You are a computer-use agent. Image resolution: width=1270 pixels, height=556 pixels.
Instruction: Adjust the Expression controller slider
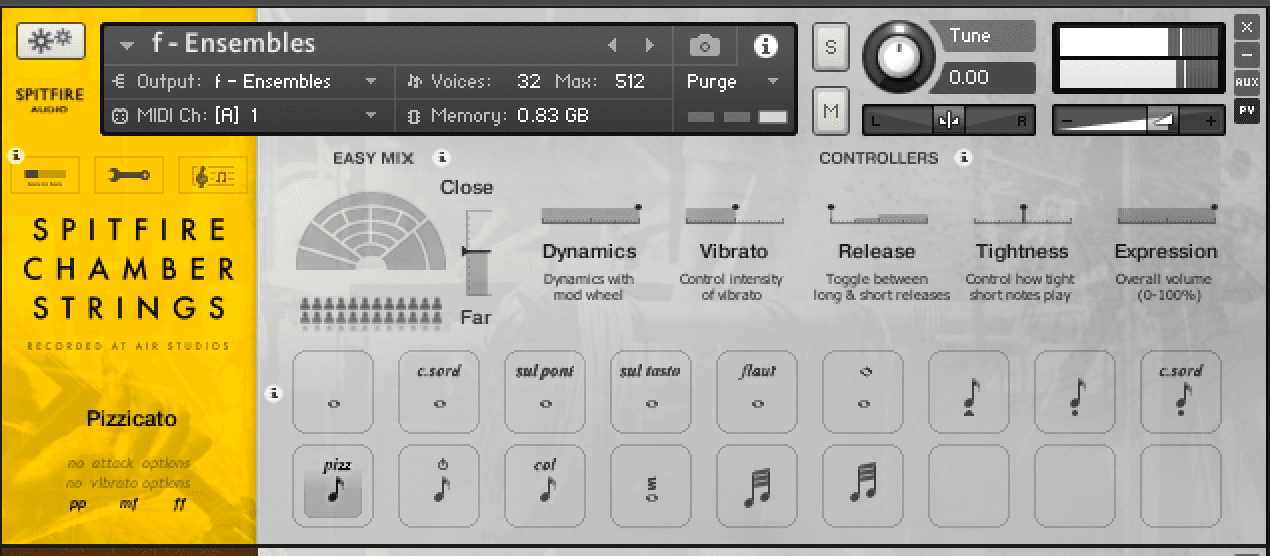1167,214
